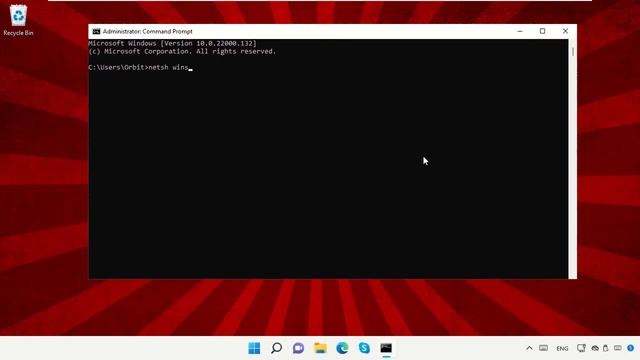This screenshot has height=360, width=640.
Task: Launch Microsoft Edge from taskbar
Action: click(342, 348)
